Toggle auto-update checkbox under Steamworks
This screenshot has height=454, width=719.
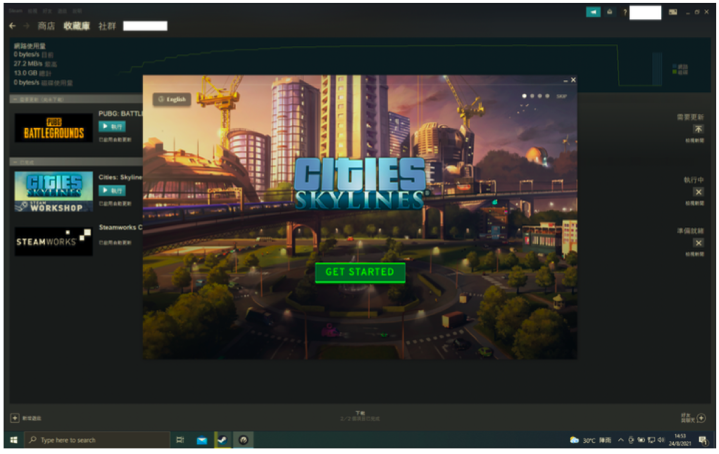coord(101,243)
